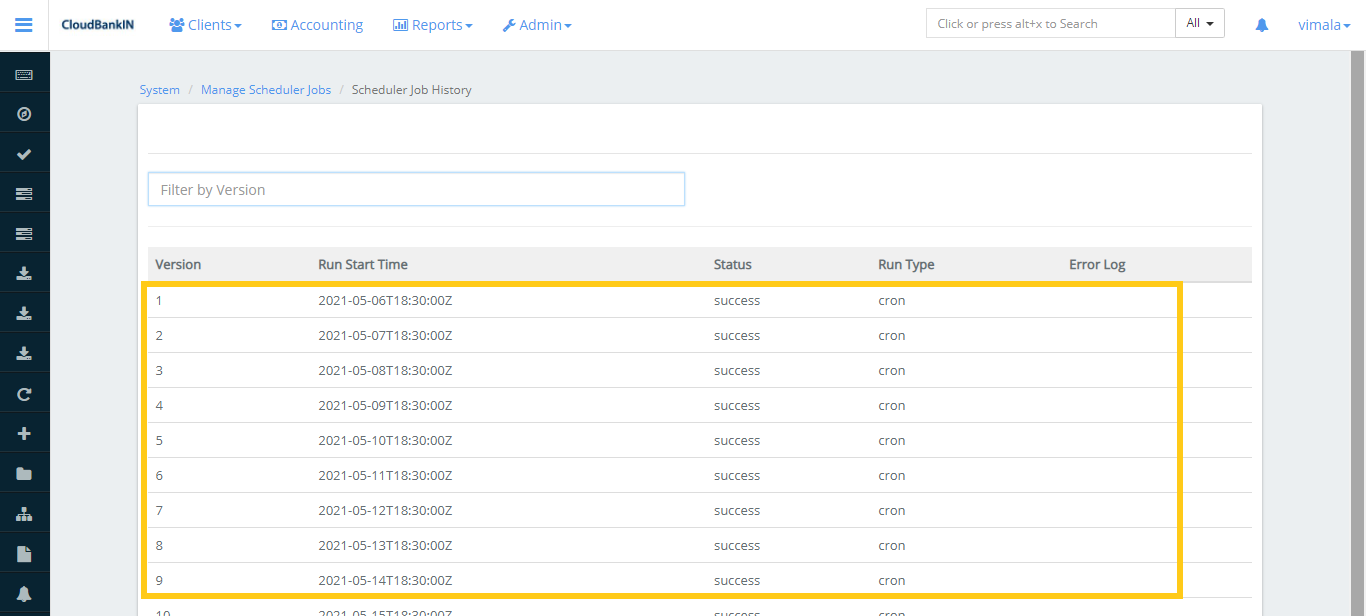This screenshot has height=616, width=1366.
Task: Open the All search scope dropdown
Action: pyautogui.click(x=1199, y=24)
